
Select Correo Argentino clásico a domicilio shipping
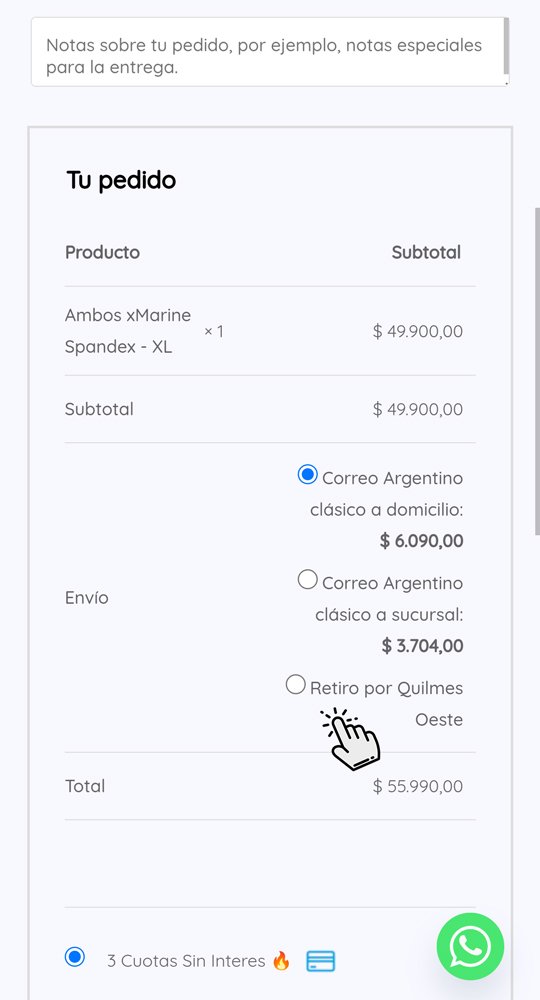coord(307,474)
